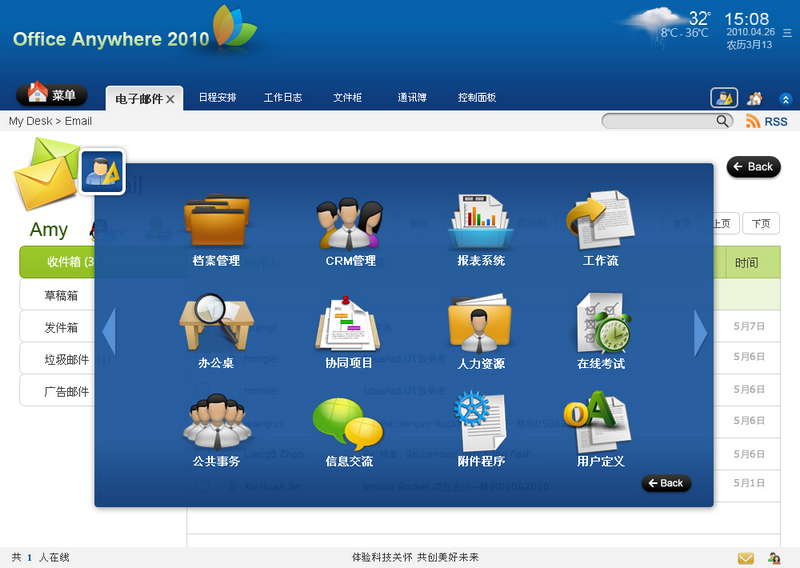Click the Back button inside blue overlay

point(666,483)
